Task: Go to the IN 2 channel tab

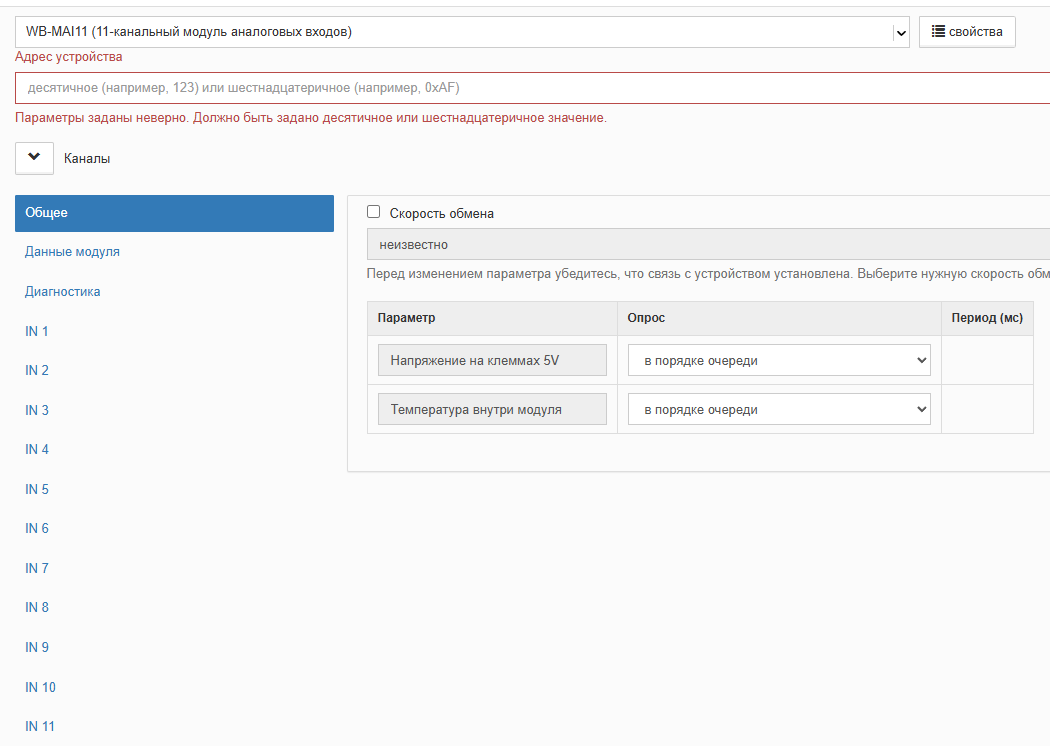Action: [x=37, y=371]
